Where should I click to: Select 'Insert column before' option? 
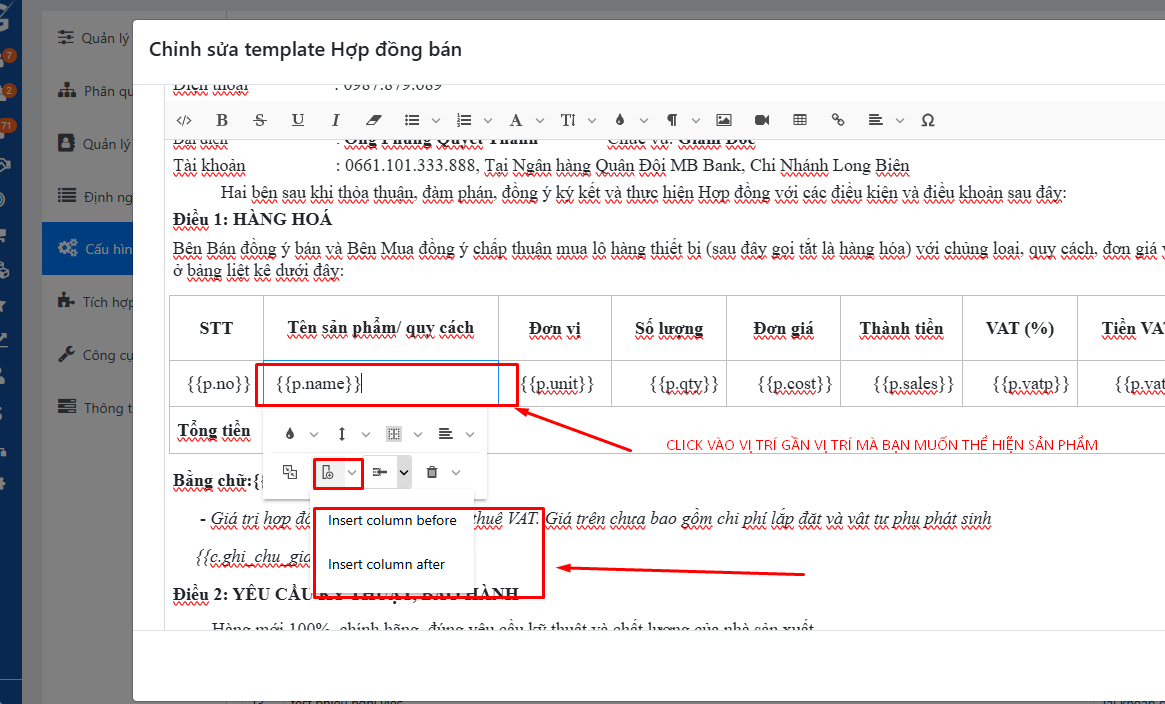[392, 520]
